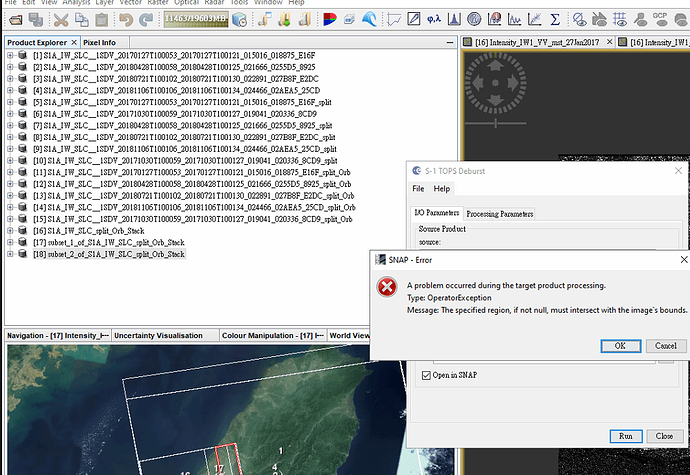Select product [2] ending 0255D5_8925

tap(174, 67)
